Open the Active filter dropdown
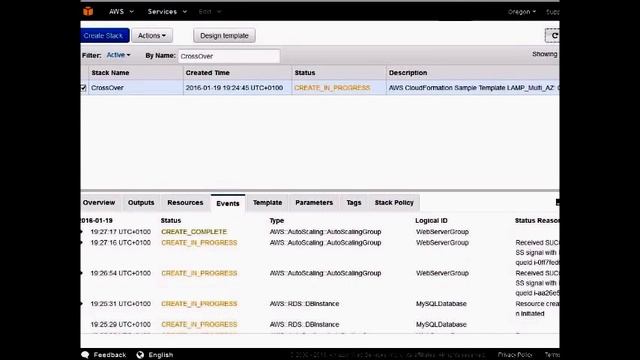The image size is (640, 360). click(118, 55)
